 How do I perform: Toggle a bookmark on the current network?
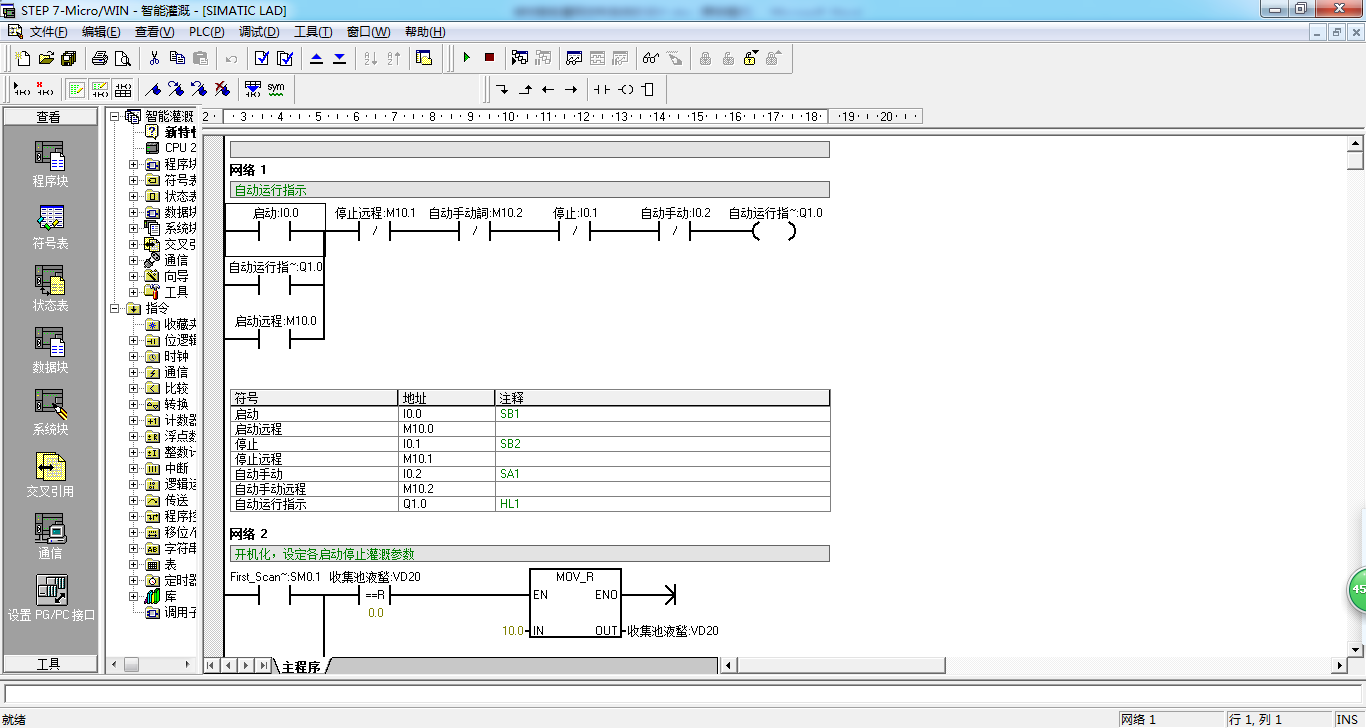(x=153, y=89)
